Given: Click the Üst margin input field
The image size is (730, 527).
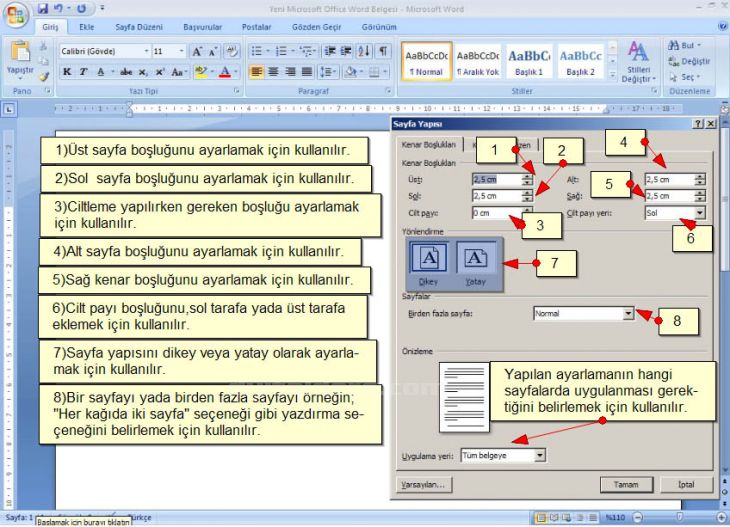Looking at the screenshot, I should (x=497, y=179).
